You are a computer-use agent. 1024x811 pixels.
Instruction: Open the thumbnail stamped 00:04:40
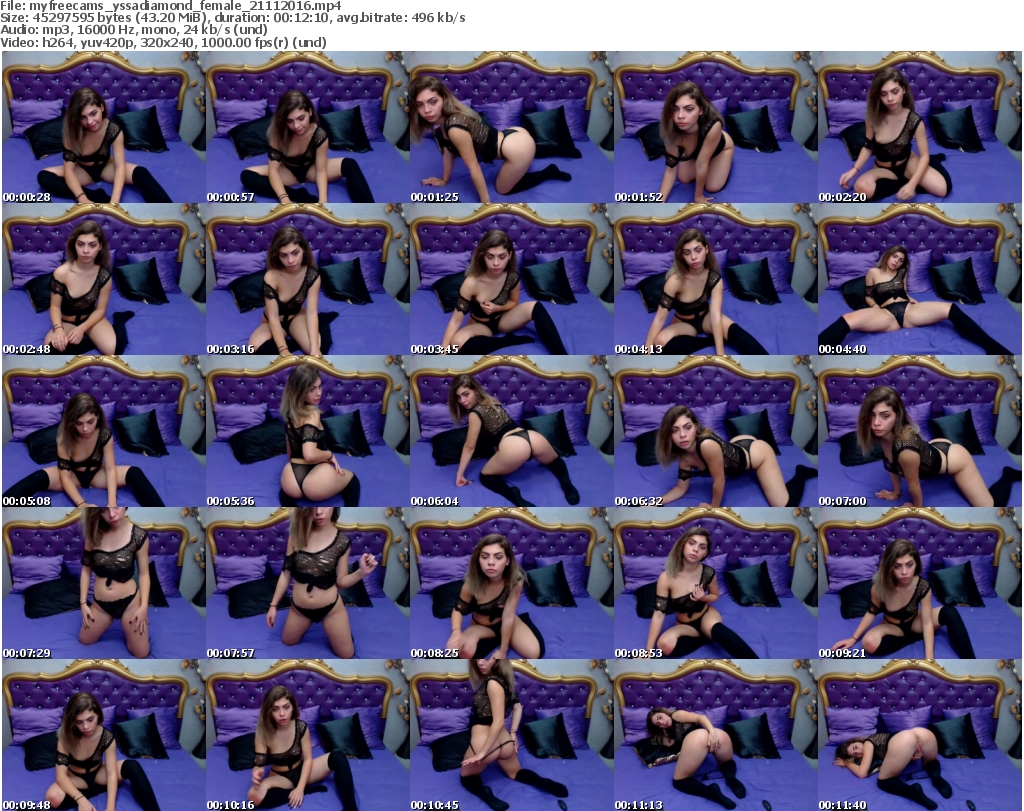(x=920, y=279)
